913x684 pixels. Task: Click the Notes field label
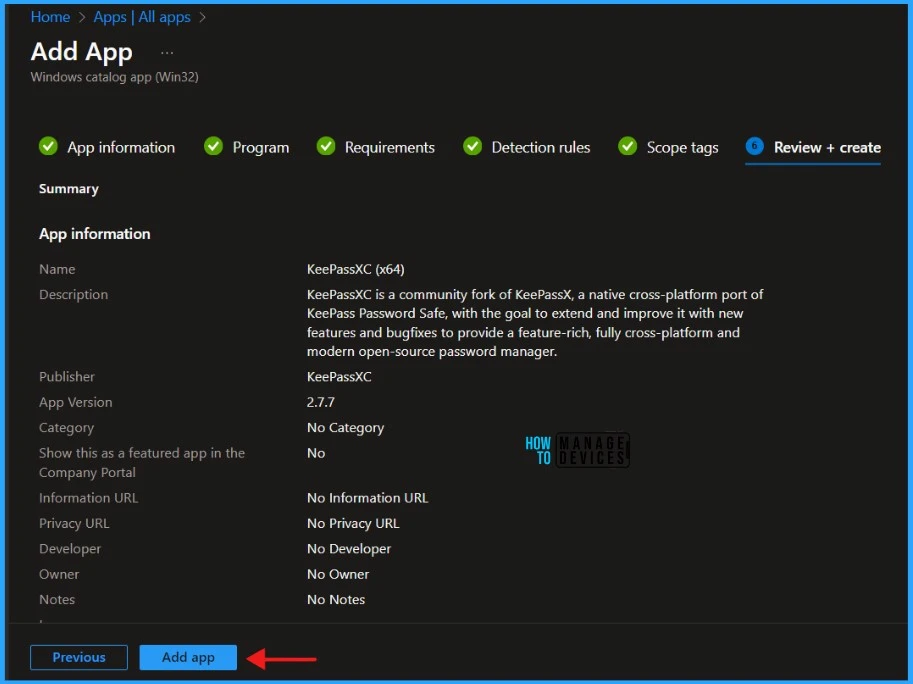tap(57, 600)
